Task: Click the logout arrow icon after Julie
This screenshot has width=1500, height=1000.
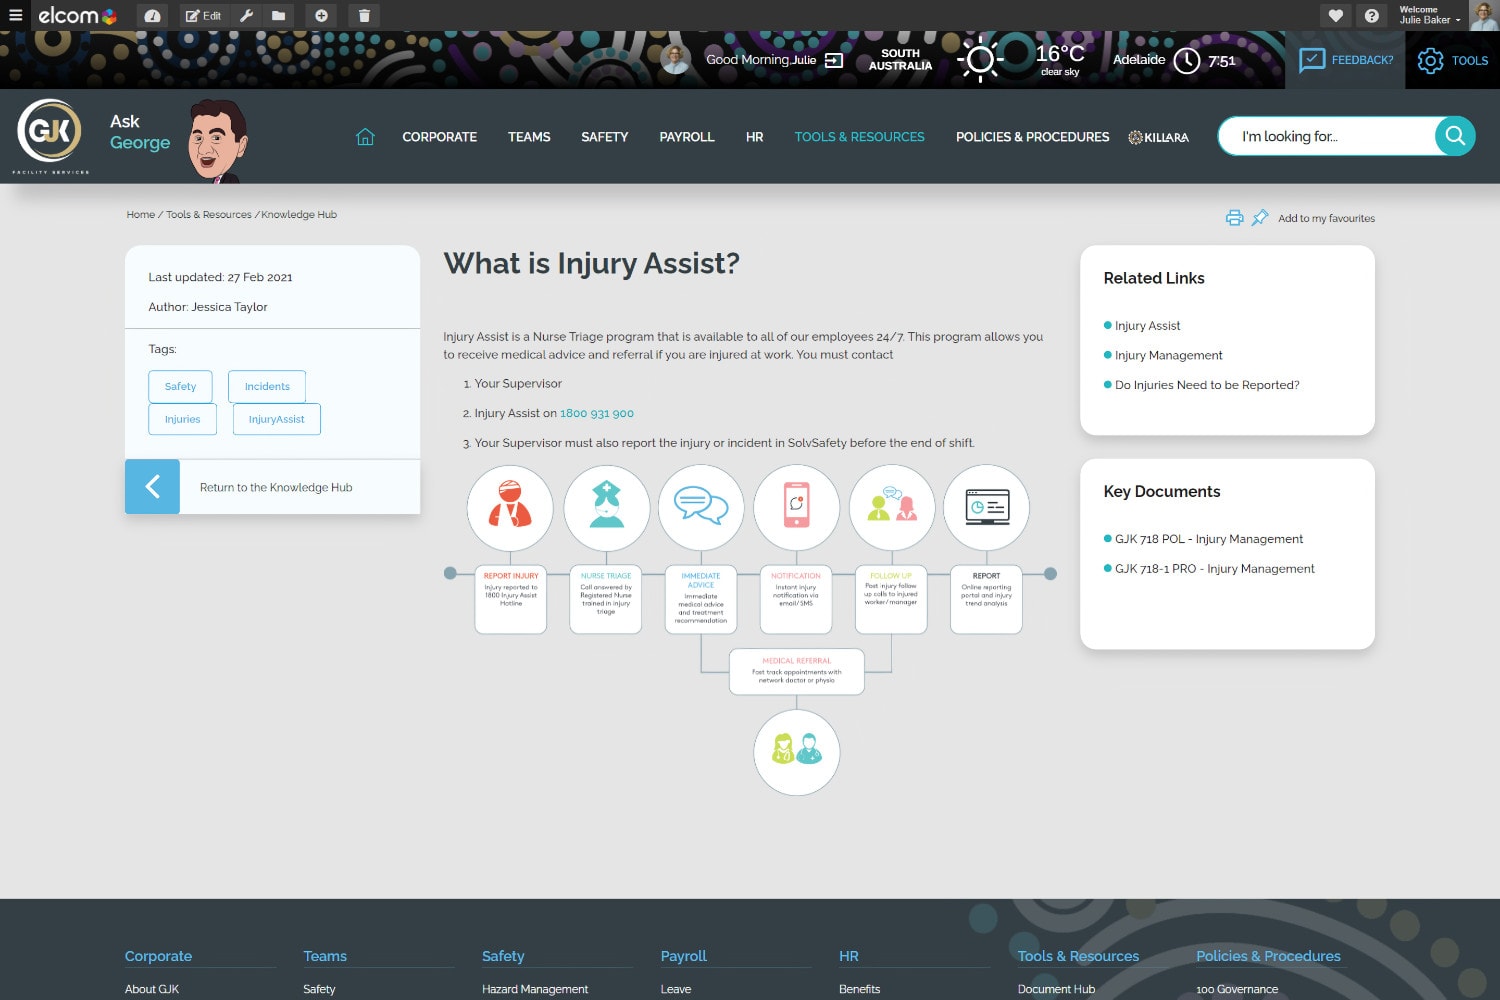Action: tap(834, 60)
